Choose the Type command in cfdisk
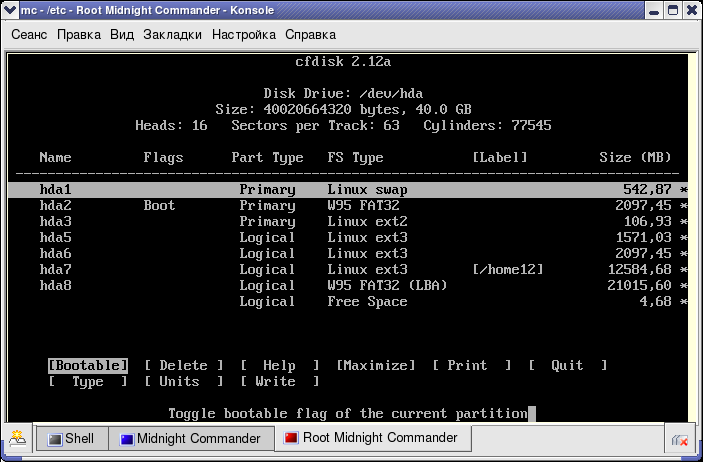Screen dimensions: 703x462 [88, 382]
